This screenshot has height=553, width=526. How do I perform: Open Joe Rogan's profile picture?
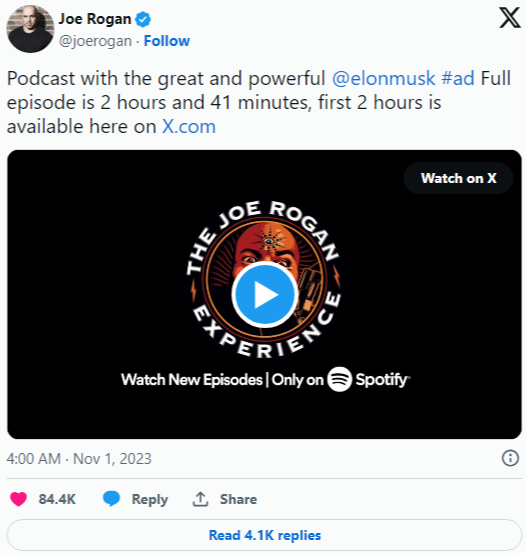pyautogui.click(x=30, y=29)
